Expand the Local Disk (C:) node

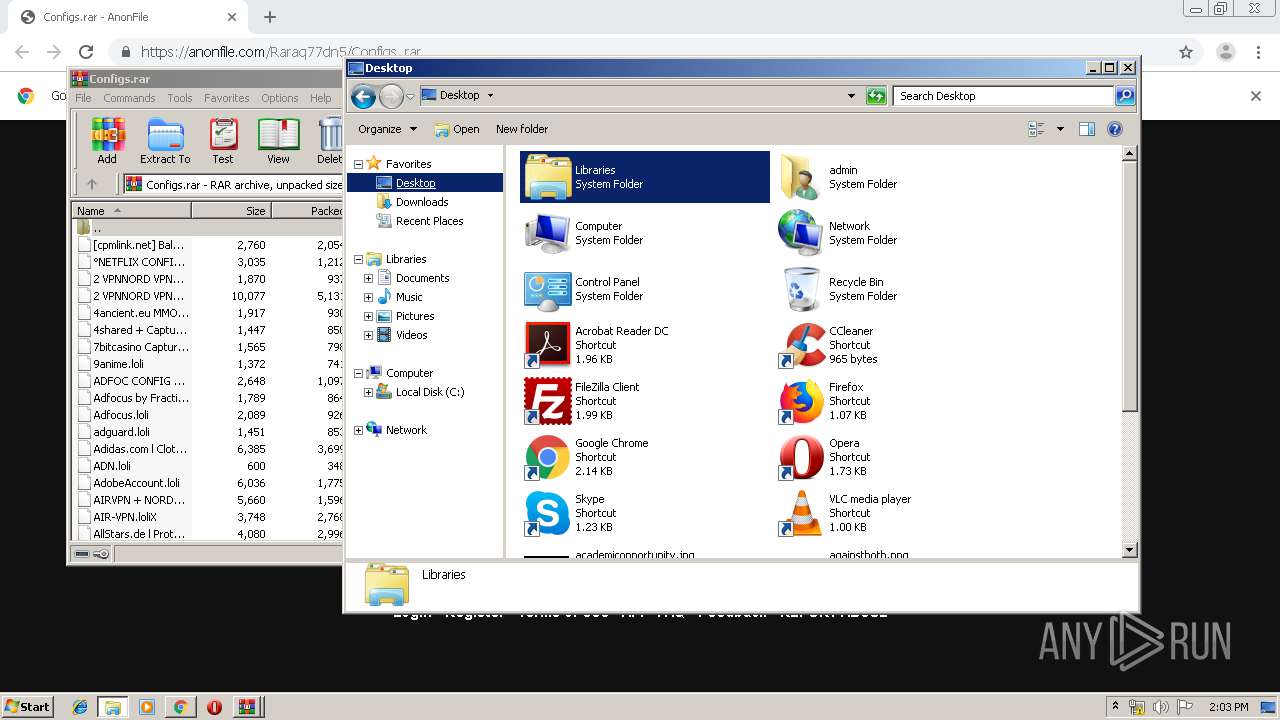[368, 392]
